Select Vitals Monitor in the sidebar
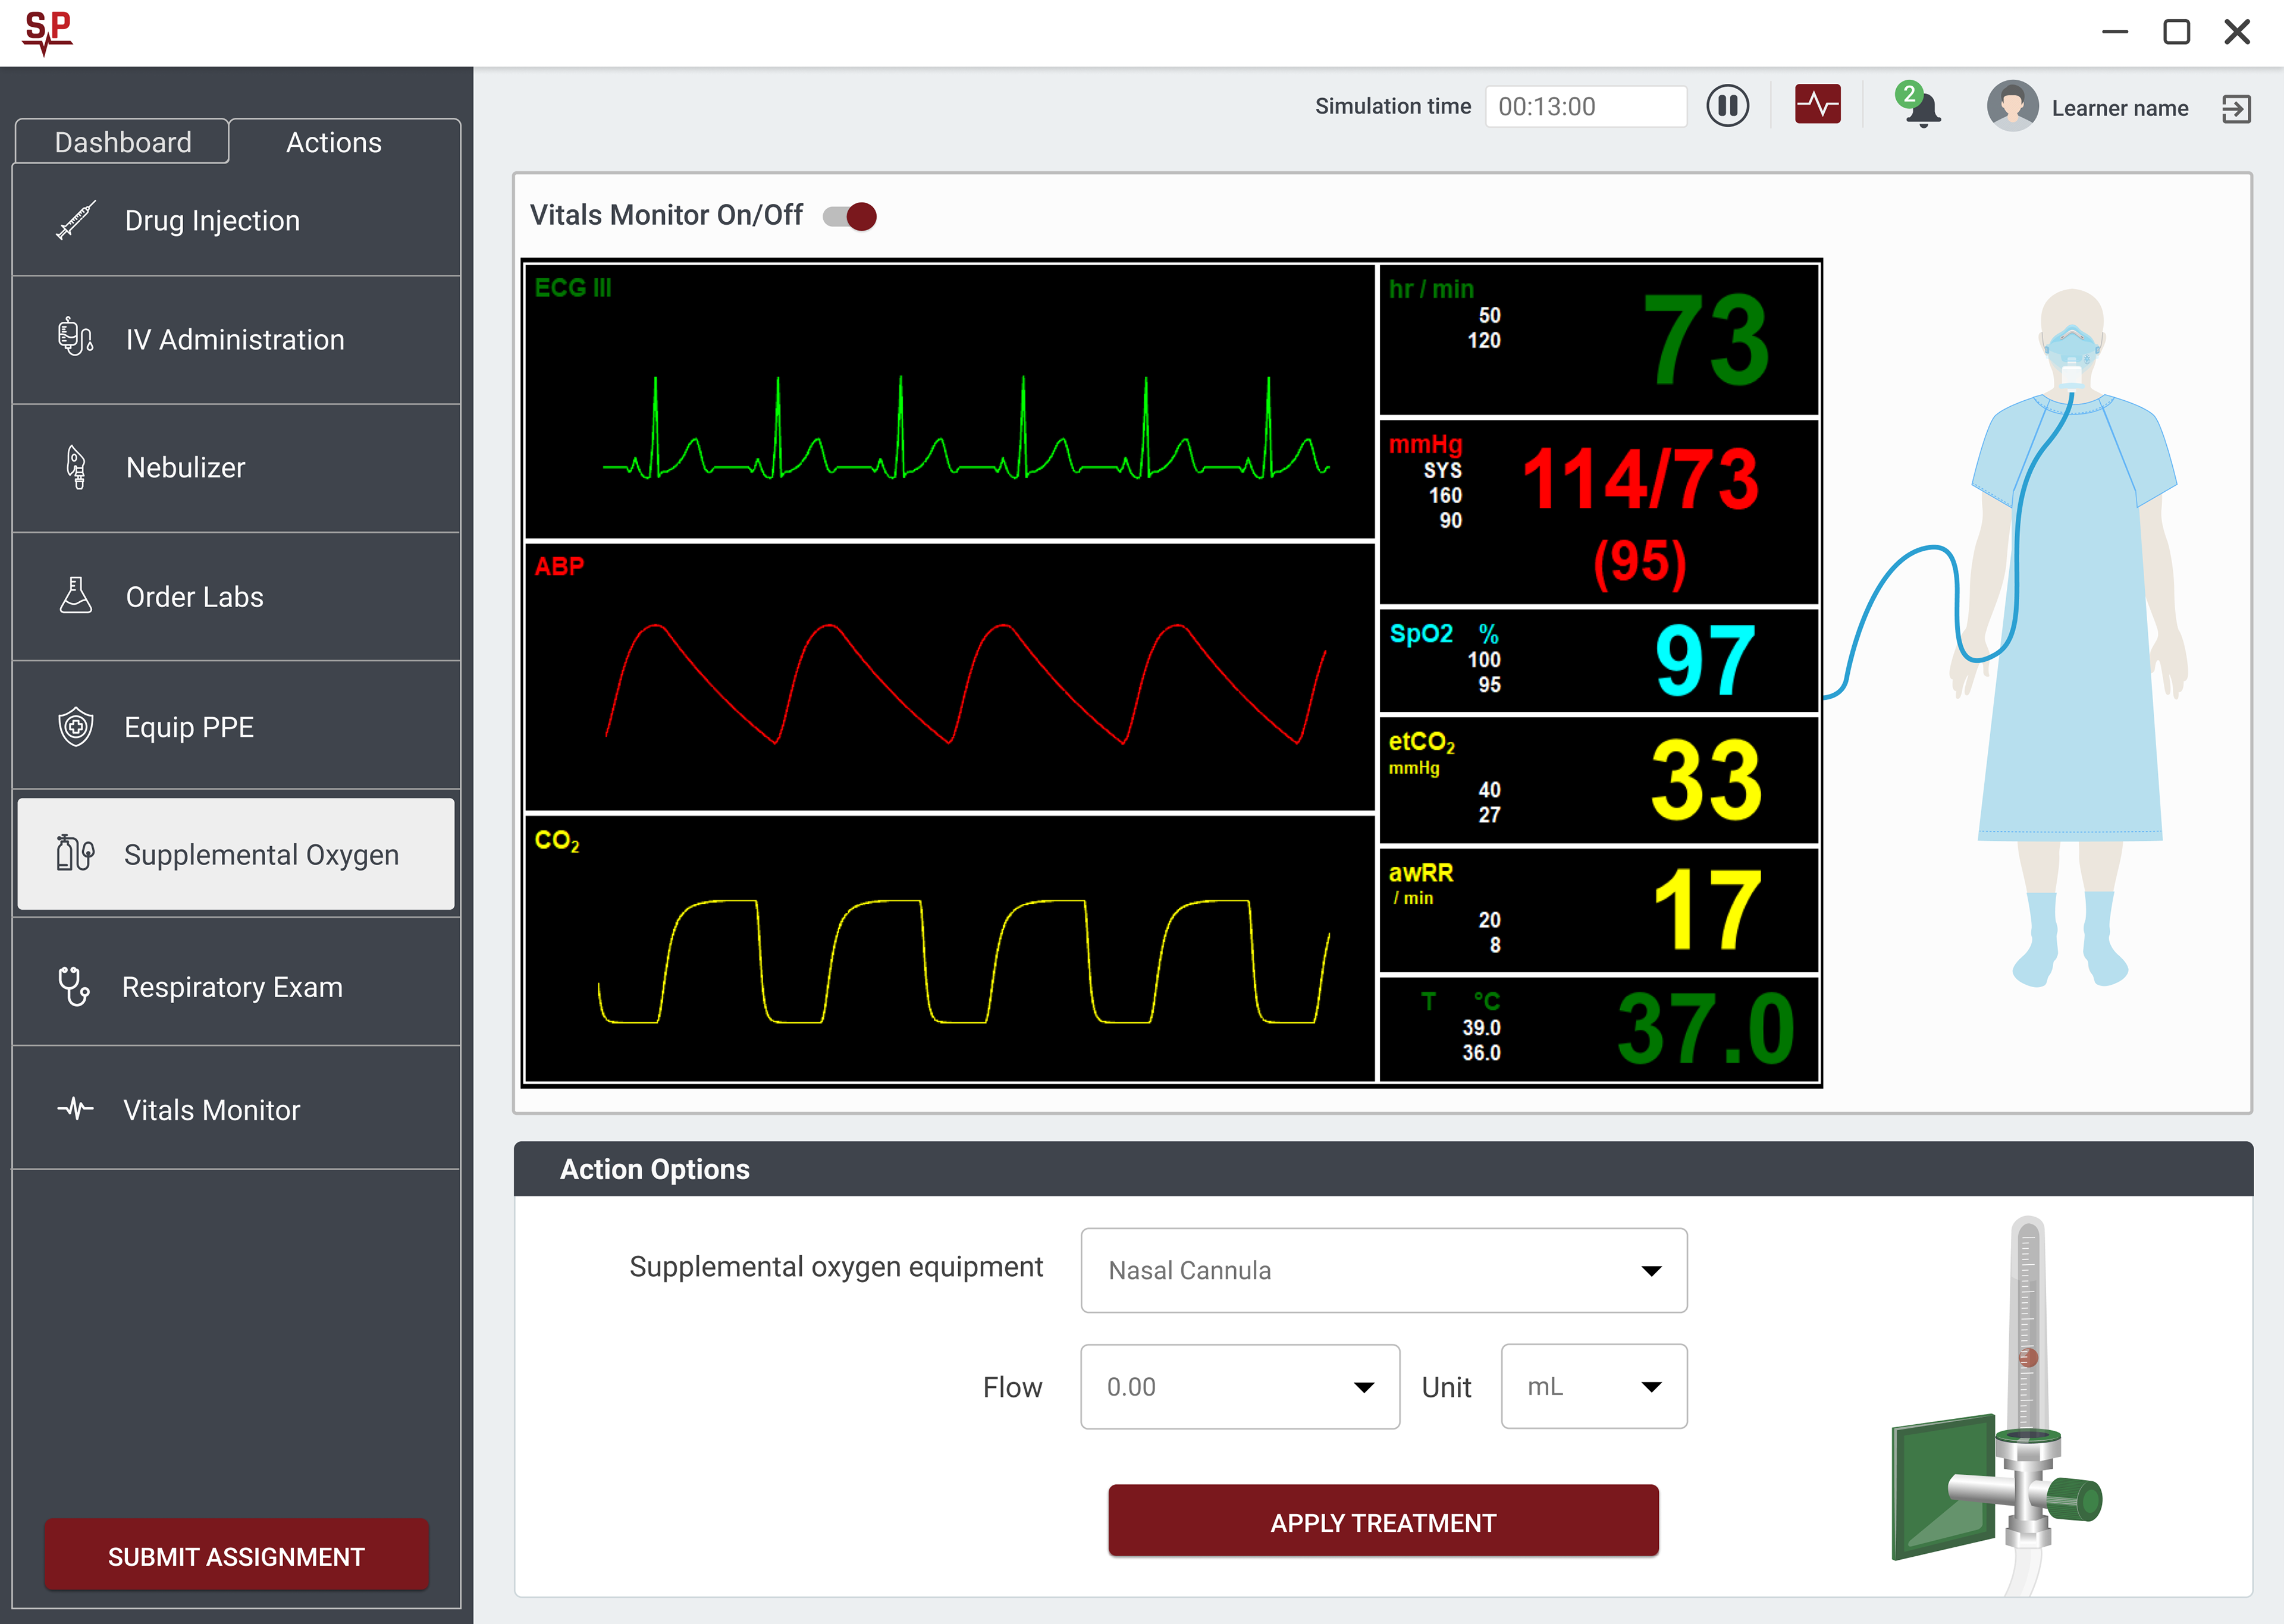This screenshot has height=1624, width=2284. click(x=236, y=1109)
